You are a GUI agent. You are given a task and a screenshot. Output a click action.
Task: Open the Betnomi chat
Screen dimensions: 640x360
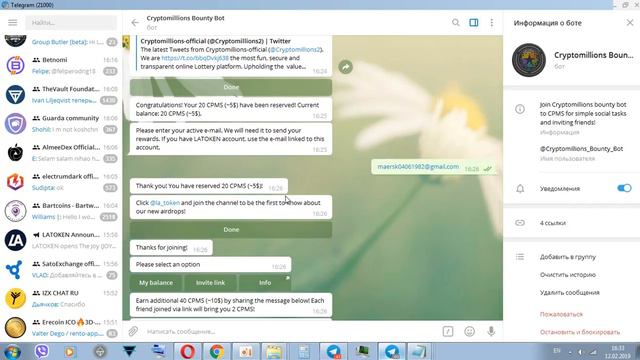coord(61,65)
